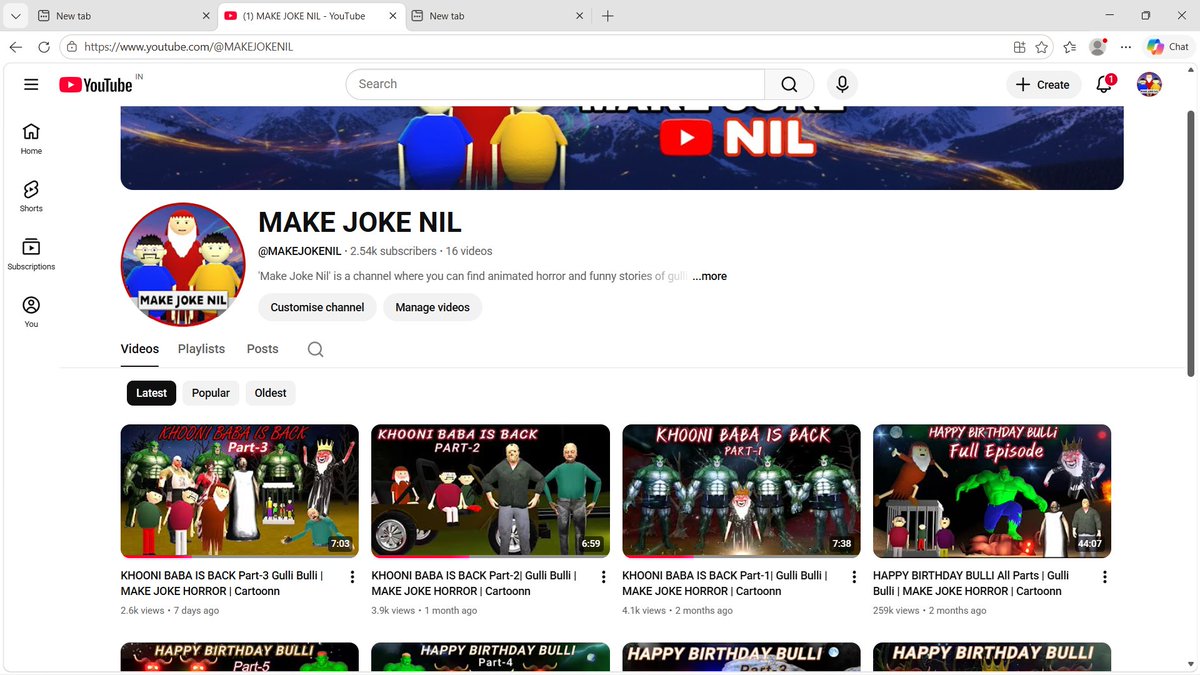Image resolution: width=1200 pixels, height=675 pixels.
Task: Open the tab list chevron beside browser tabs
Action: click(15, 15)
